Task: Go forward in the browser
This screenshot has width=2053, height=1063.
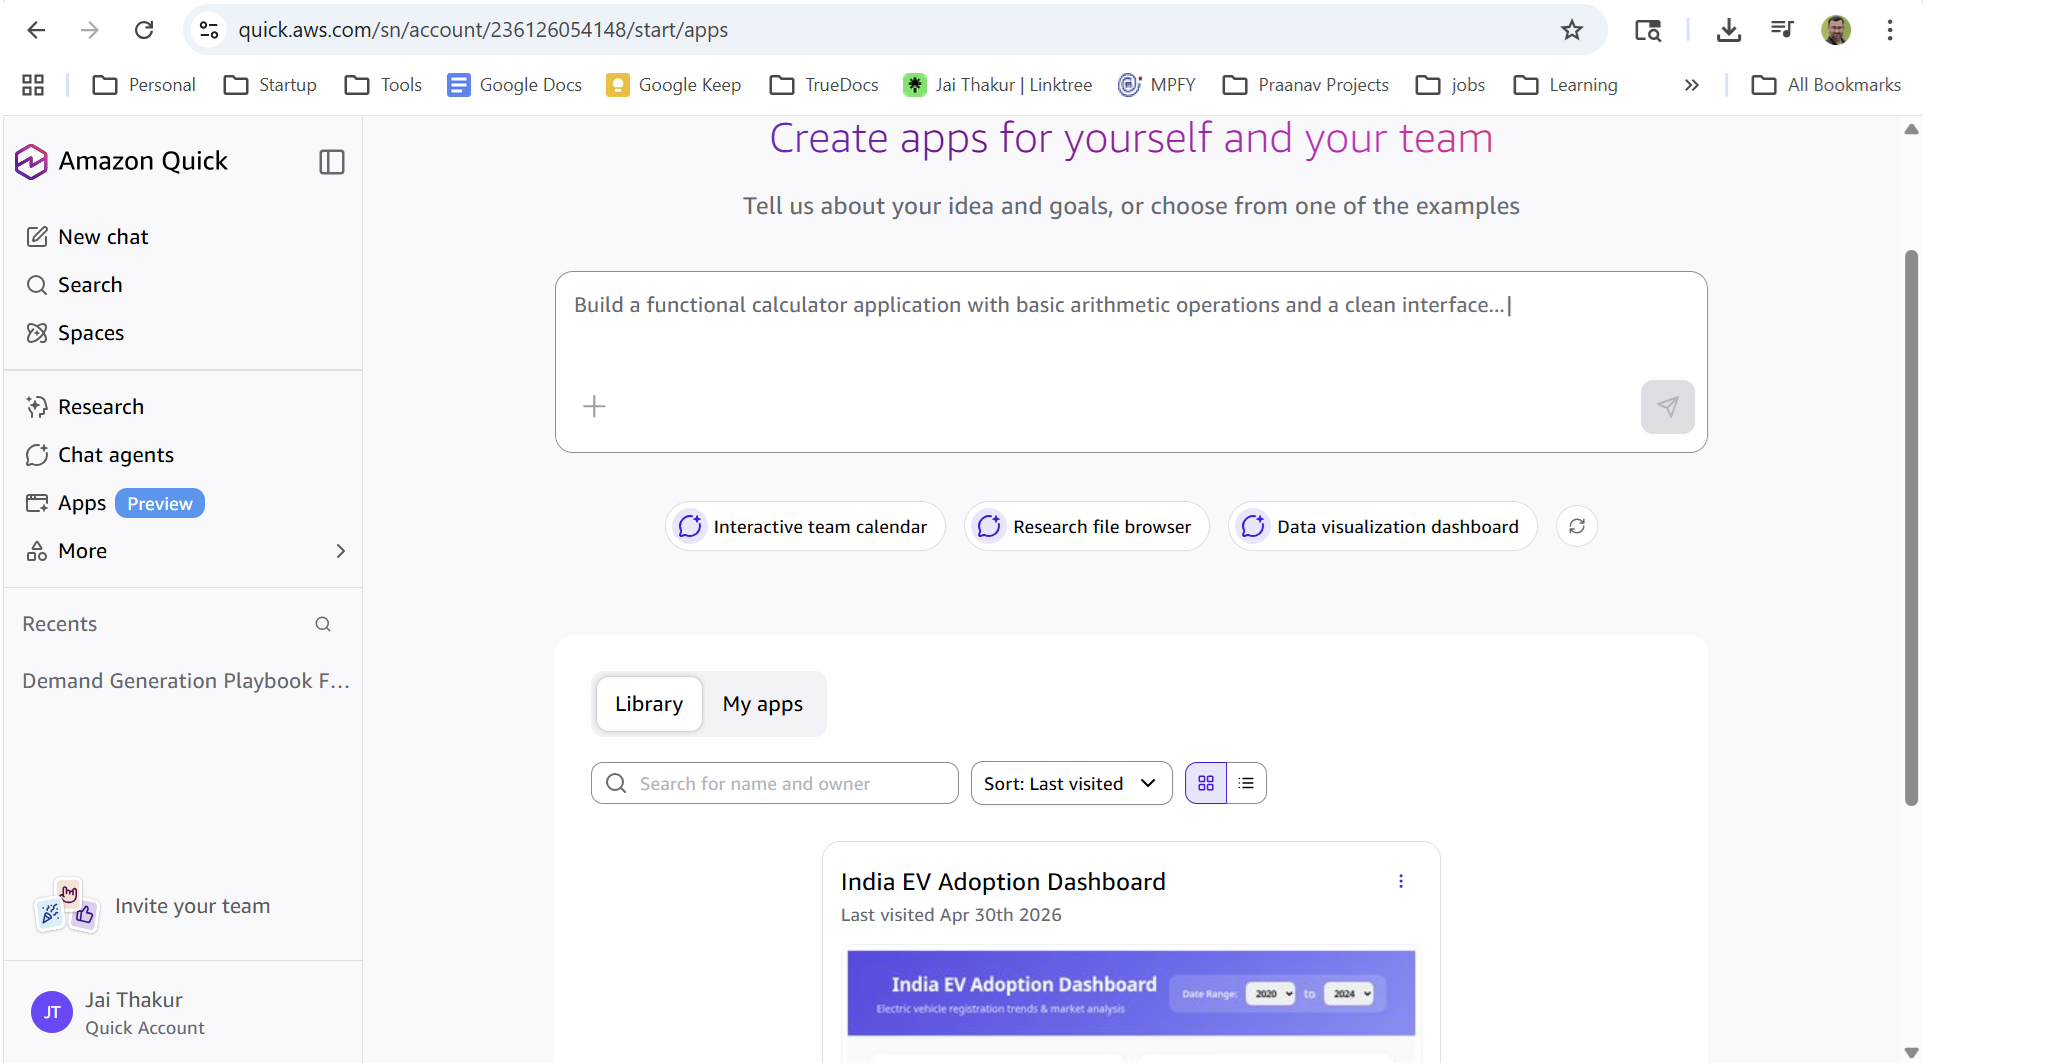Action: (x=90, y=30)
